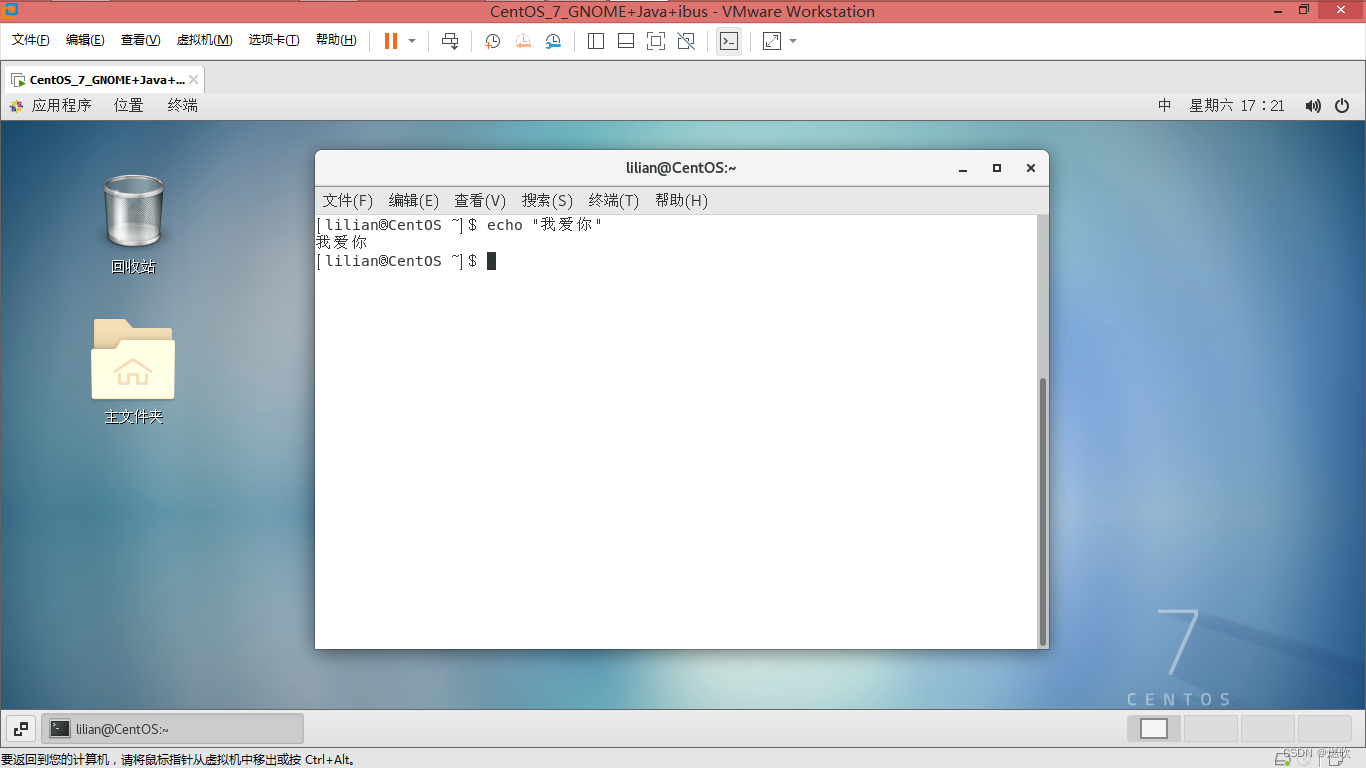
Task: Toggle the console view toolbar icon
Action: (x=729, y=41)
